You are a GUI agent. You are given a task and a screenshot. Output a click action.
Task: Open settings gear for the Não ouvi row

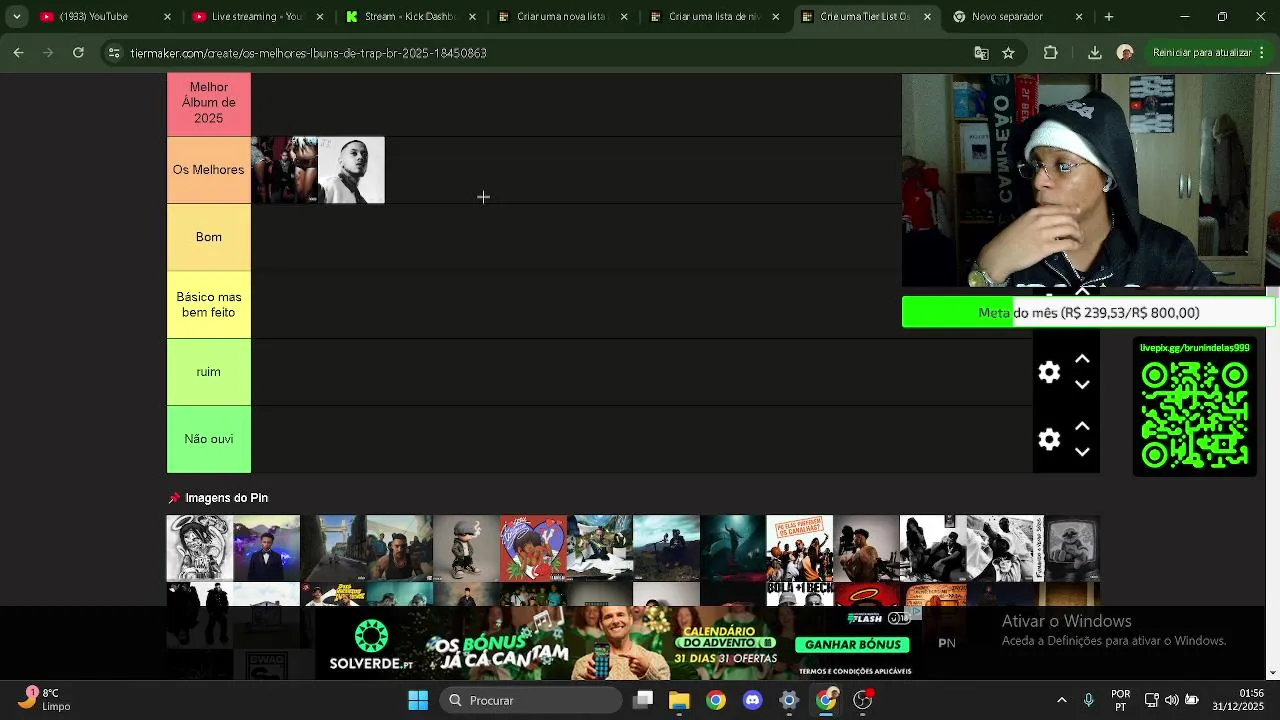point(1049,439)
